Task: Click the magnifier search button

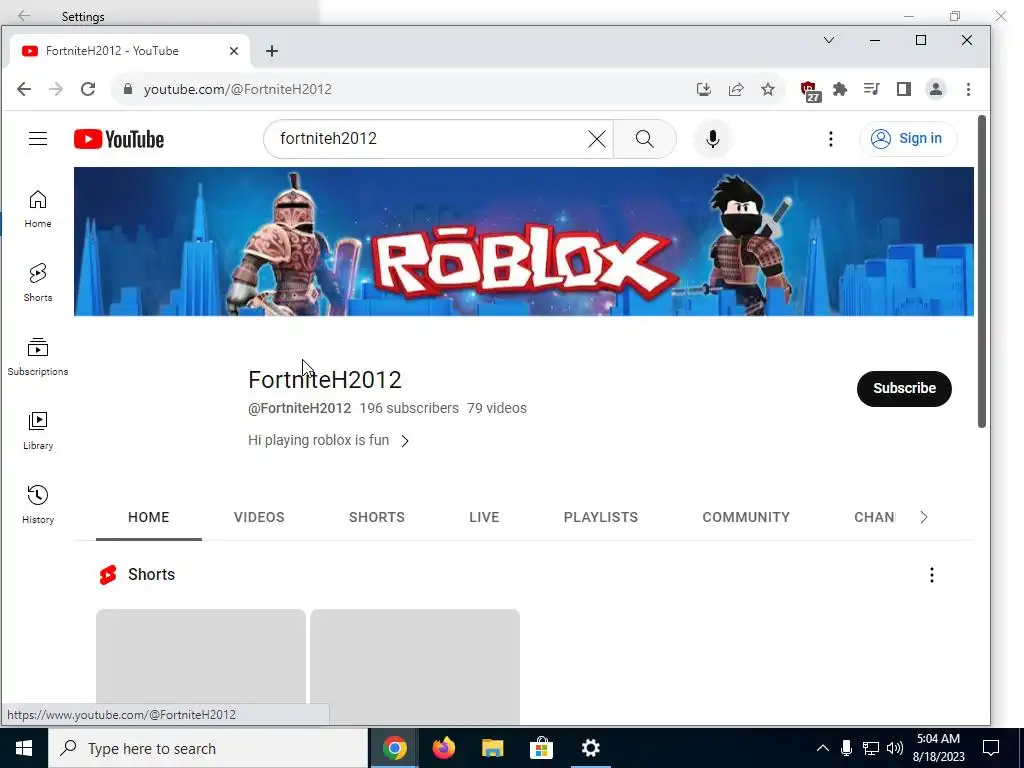Action: (x=645, y=138)
